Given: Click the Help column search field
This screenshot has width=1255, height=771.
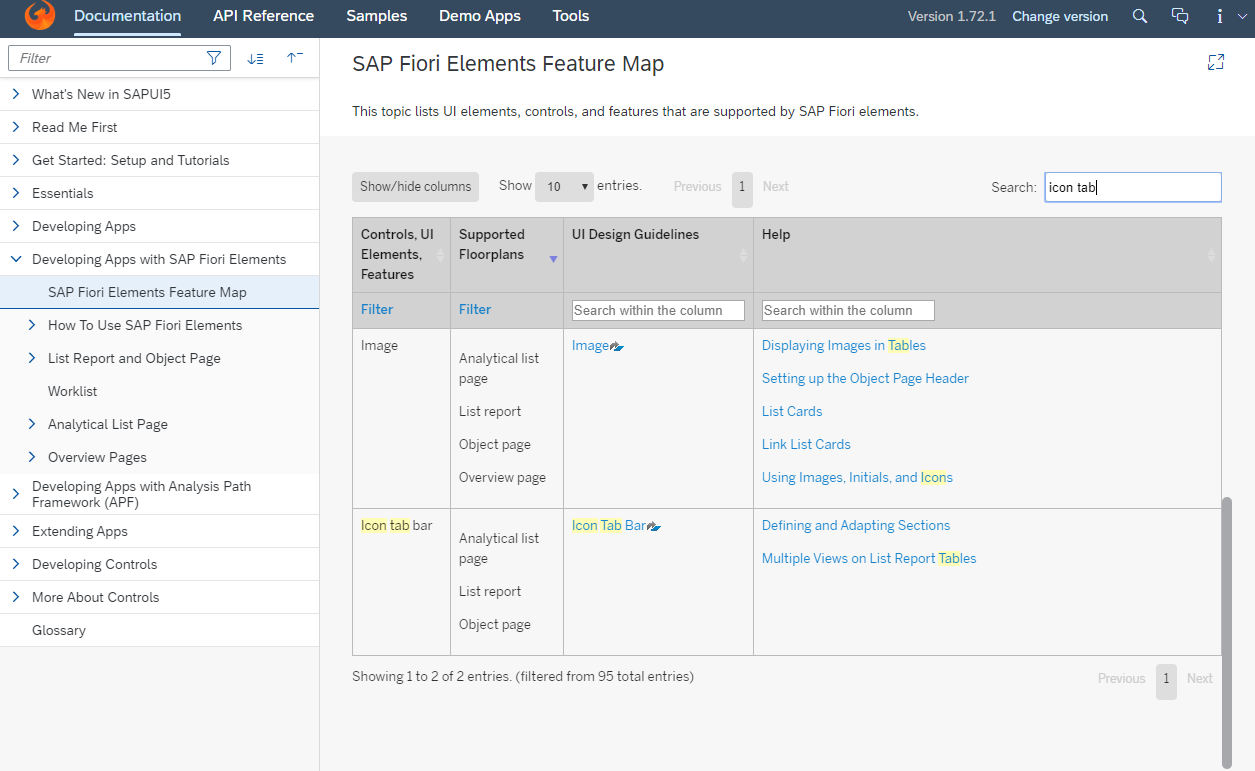Looking at the screenshot, I should tap(847, 310).
